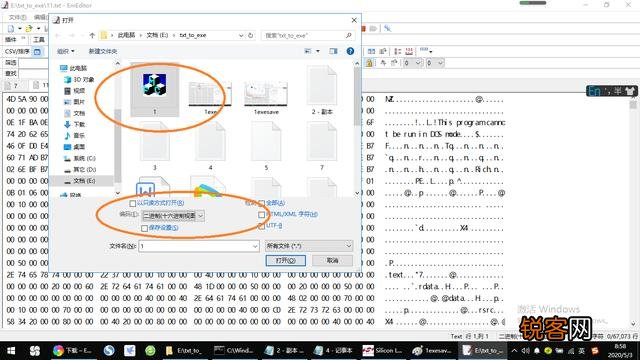Click the volume icon in system tray

coord(526,351)
